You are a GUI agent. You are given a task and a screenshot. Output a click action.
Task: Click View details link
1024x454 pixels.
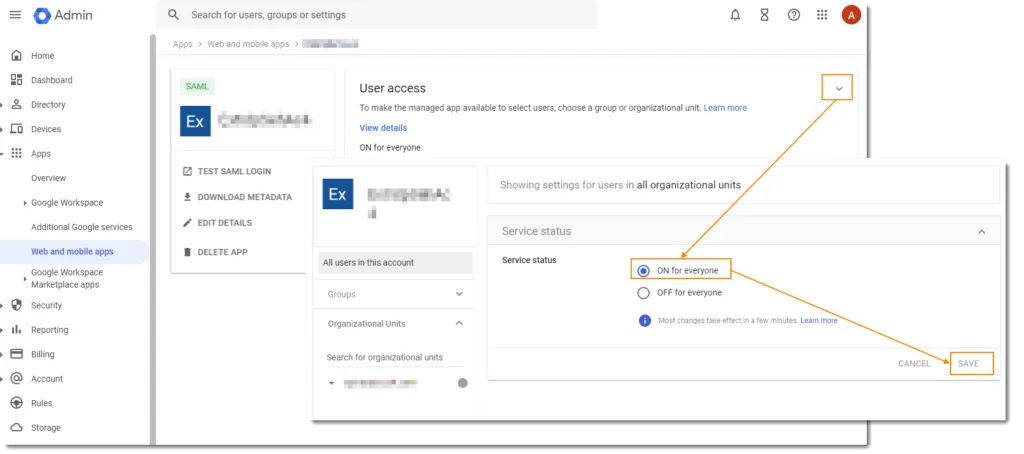coord(383,127)
